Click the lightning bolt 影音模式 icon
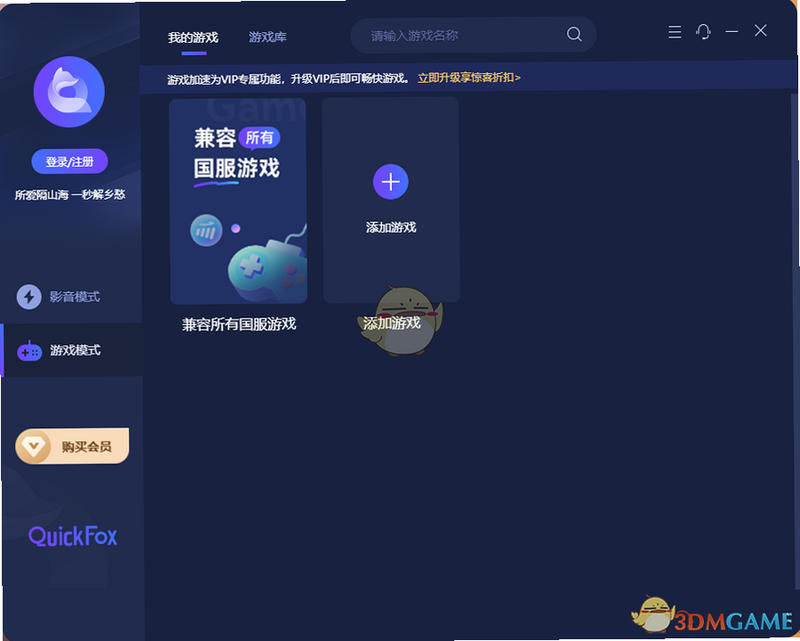The height and width of the screenshot is (641, 800). point(29,297)
